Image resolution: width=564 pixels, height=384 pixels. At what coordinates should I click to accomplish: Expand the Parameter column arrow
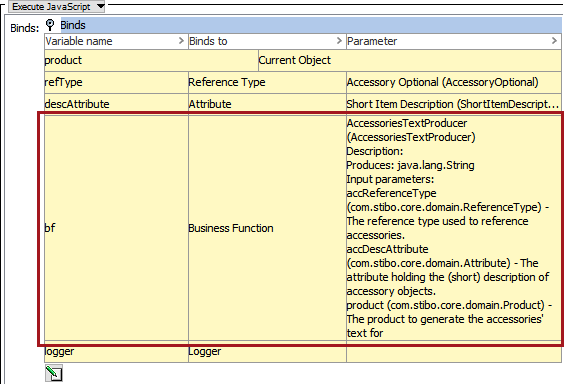click(x=554, y=41)
